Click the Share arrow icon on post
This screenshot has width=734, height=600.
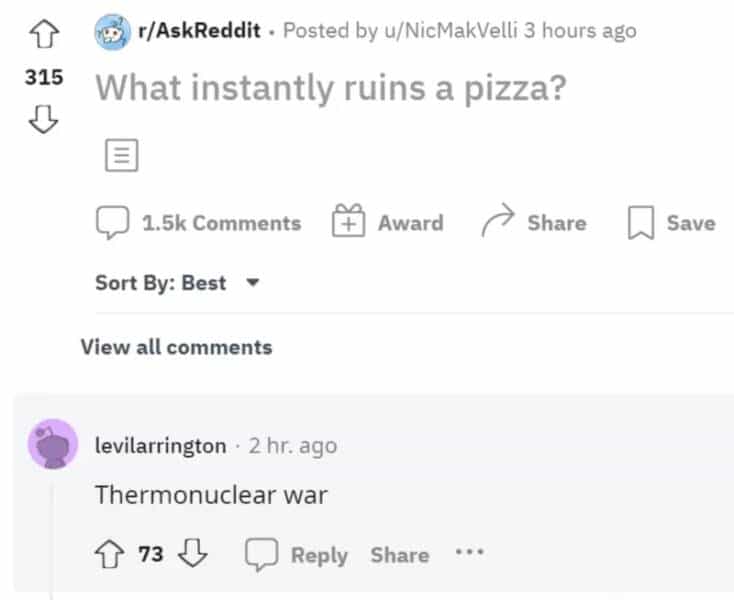click(497, 222)
